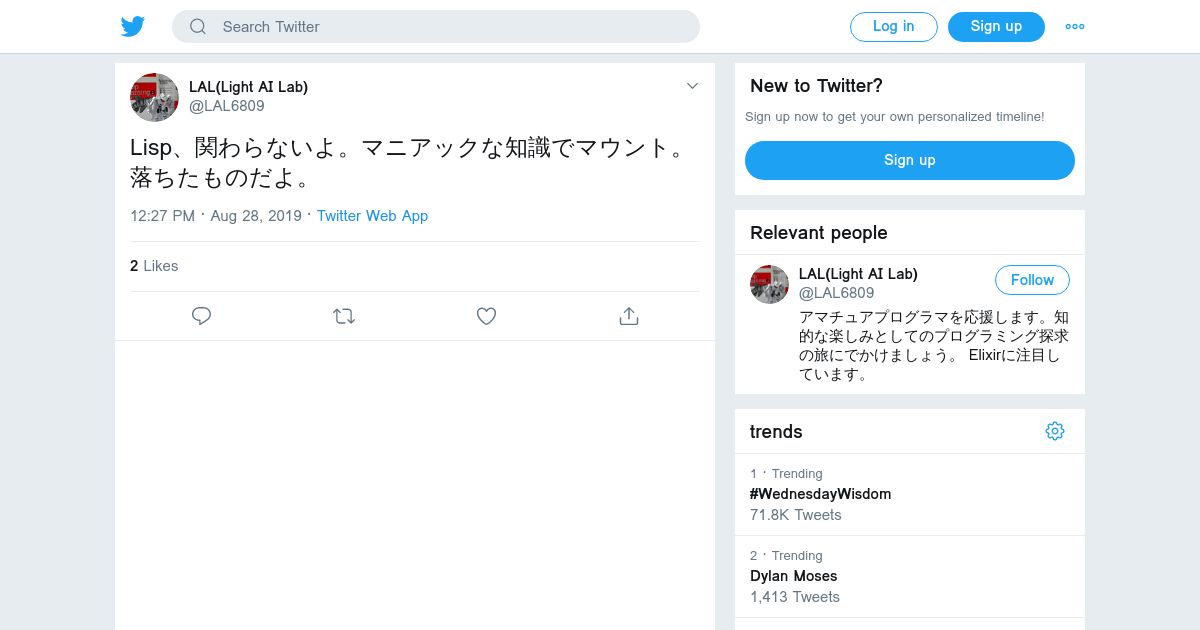Share the tweet via the share icon
This screenshot has width=1200, height=630.
(629, 316)
